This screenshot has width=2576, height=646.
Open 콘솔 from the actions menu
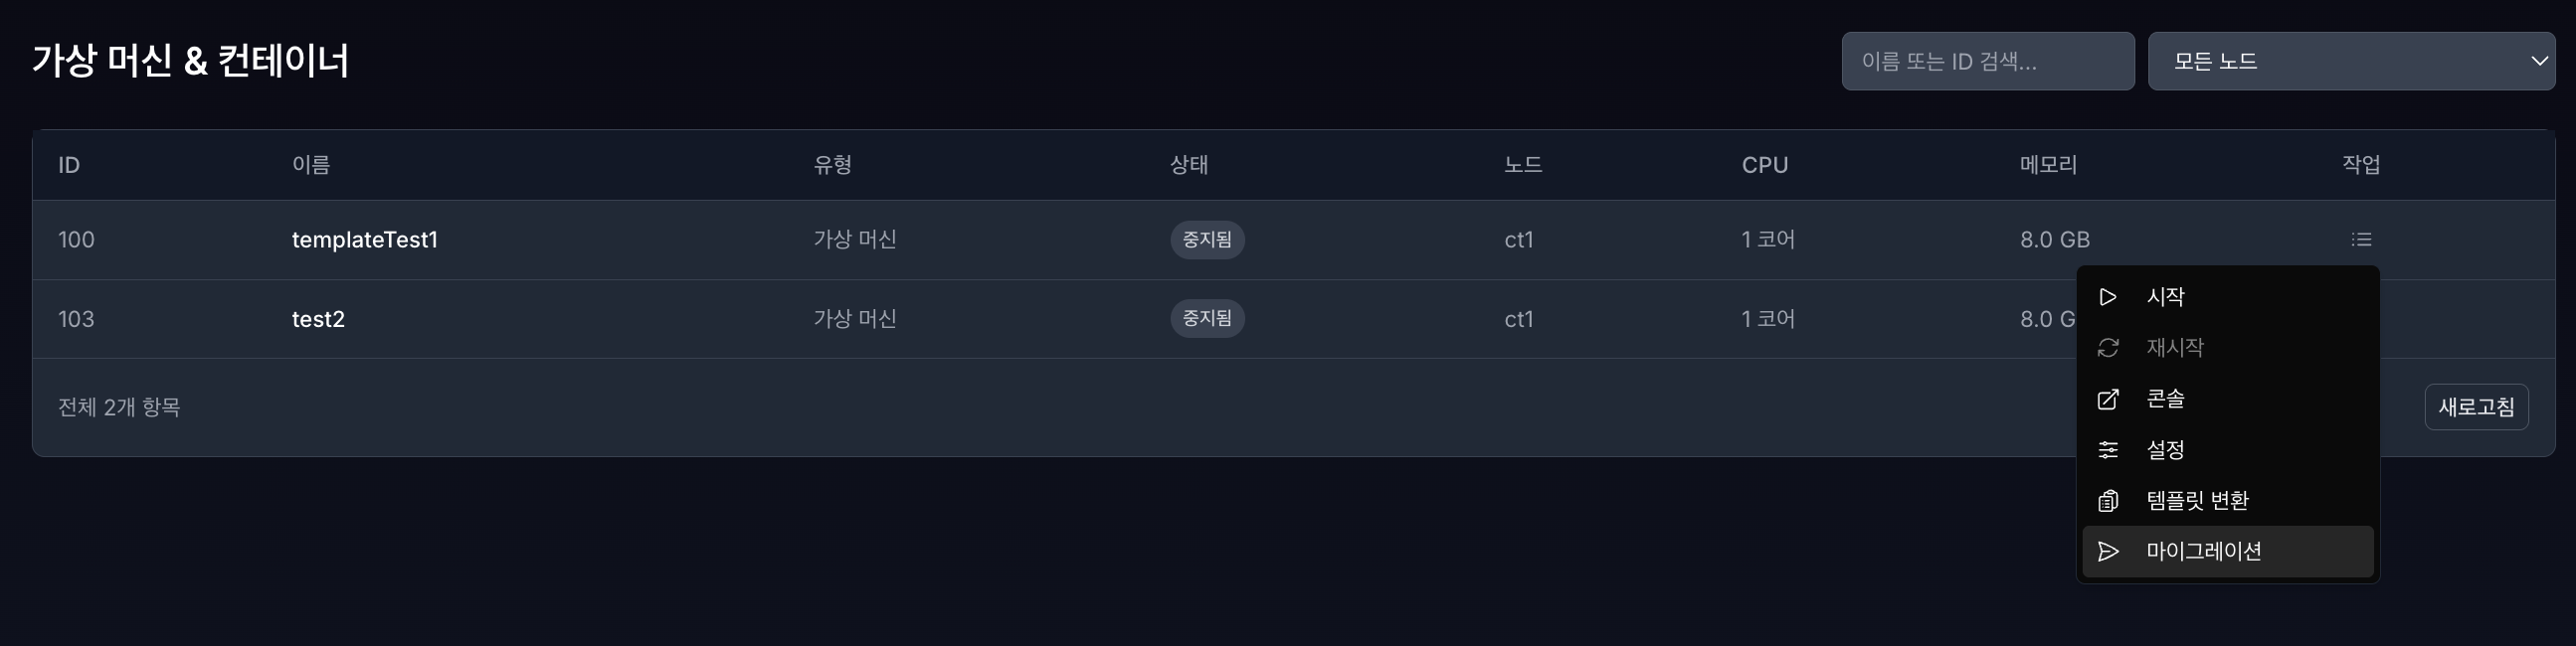tap(2165, 398)
